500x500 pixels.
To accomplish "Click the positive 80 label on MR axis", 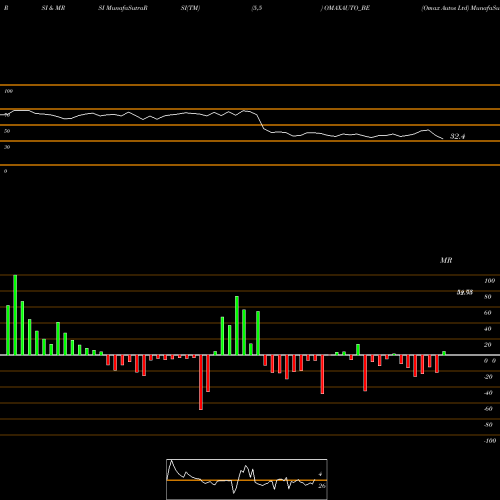I will 487,297.
